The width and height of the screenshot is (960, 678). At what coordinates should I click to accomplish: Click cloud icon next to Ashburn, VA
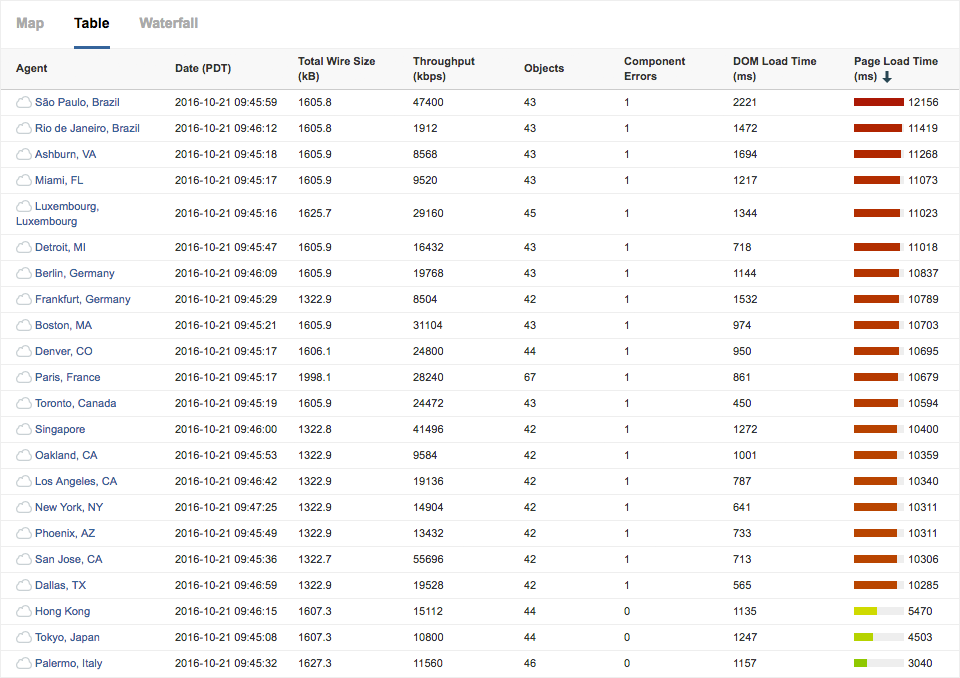click(24, 154)
